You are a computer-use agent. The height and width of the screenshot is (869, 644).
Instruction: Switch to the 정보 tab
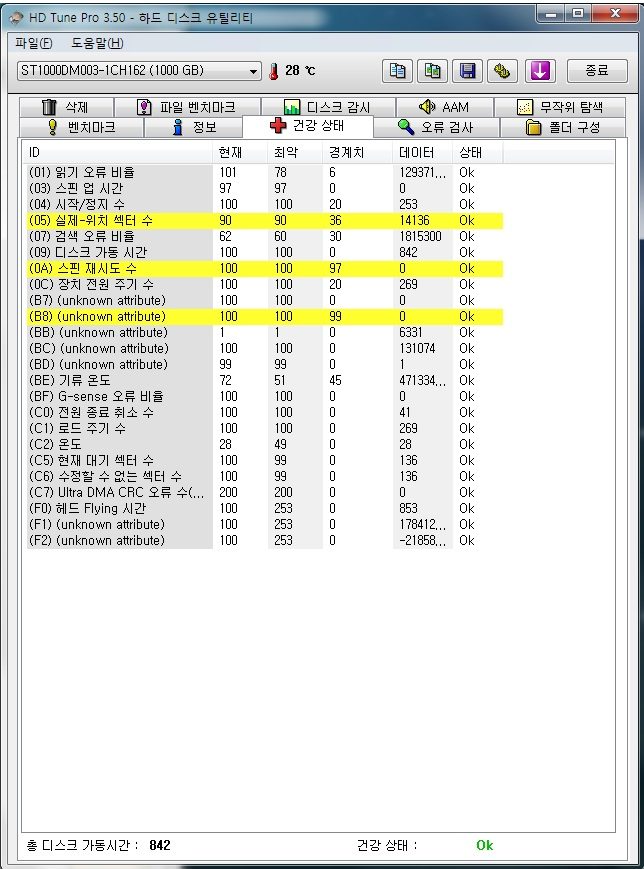193,127
